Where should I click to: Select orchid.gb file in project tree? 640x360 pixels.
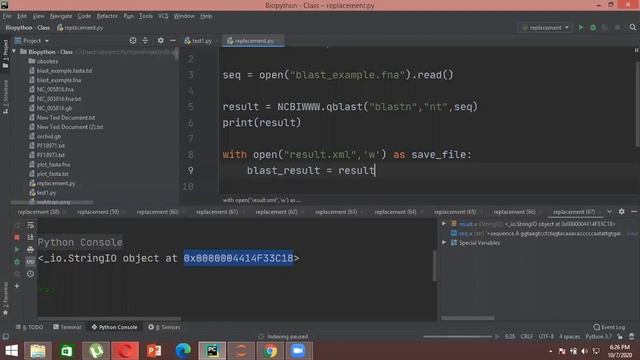[x=49, y=136]
